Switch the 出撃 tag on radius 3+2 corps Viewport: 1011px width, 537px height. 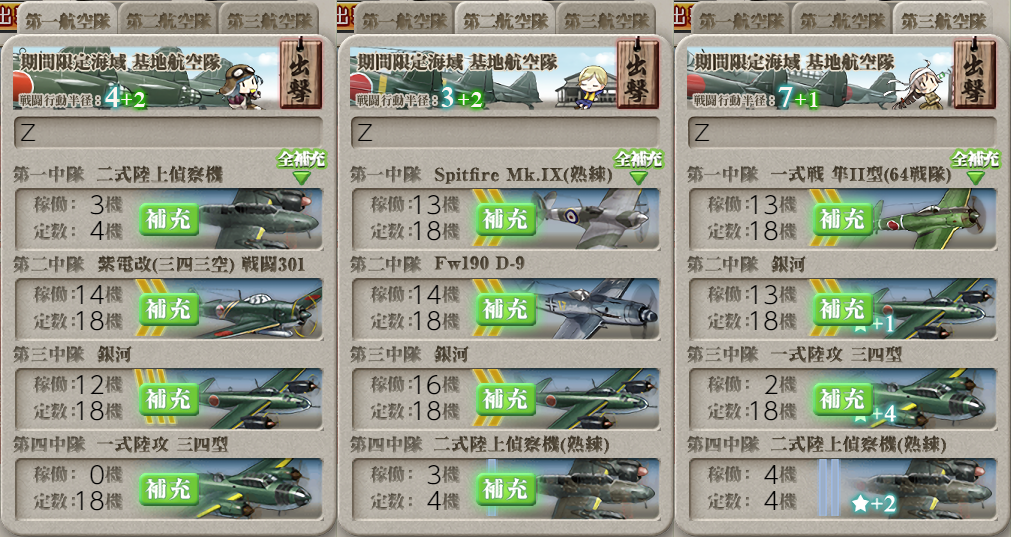(638, 73)
